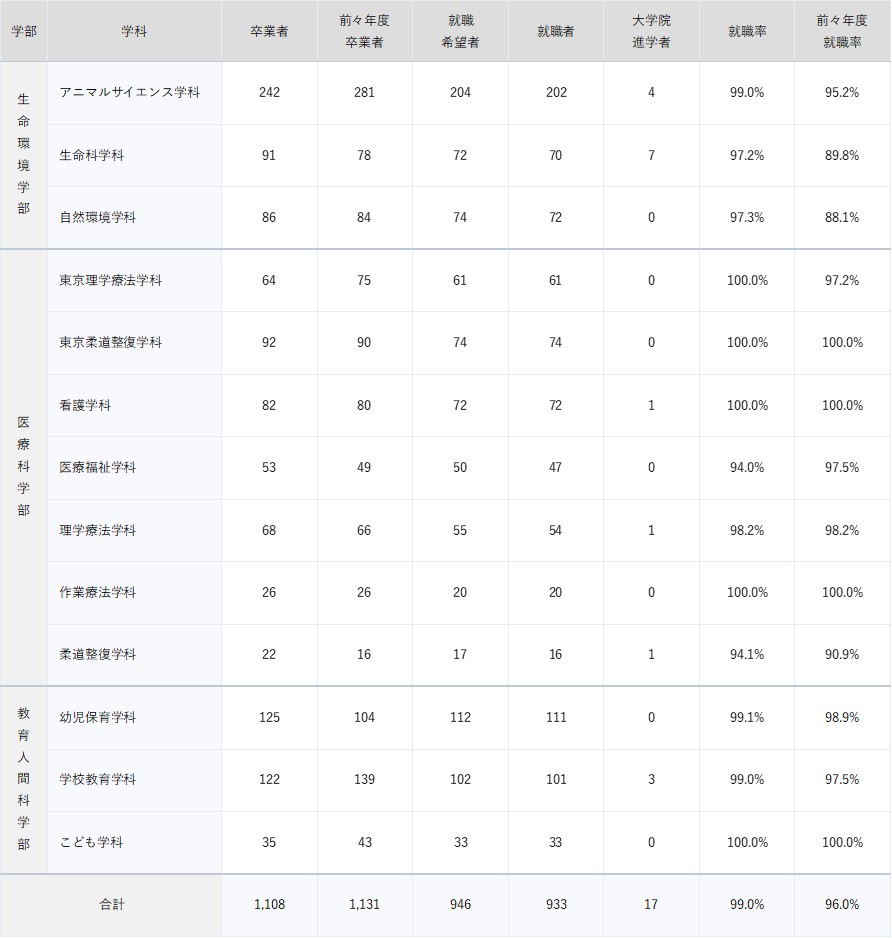This screenshot has height=938, width=892.
Task: Select the 東京柔道整復学科 row label
Action: pos(110,342)
